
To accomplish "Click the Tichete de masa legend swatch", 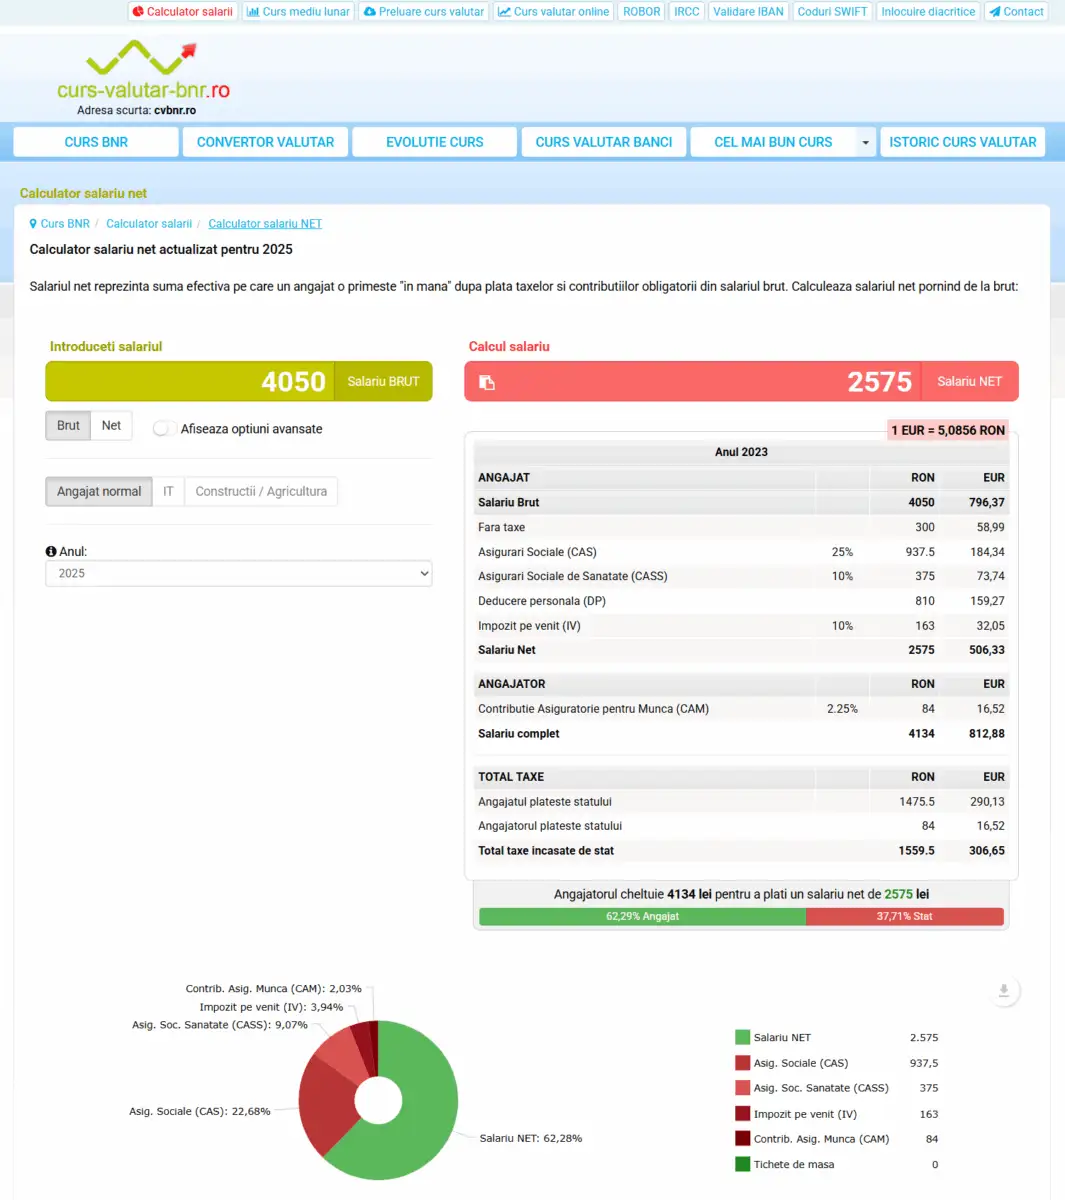I will (742, 1164).
